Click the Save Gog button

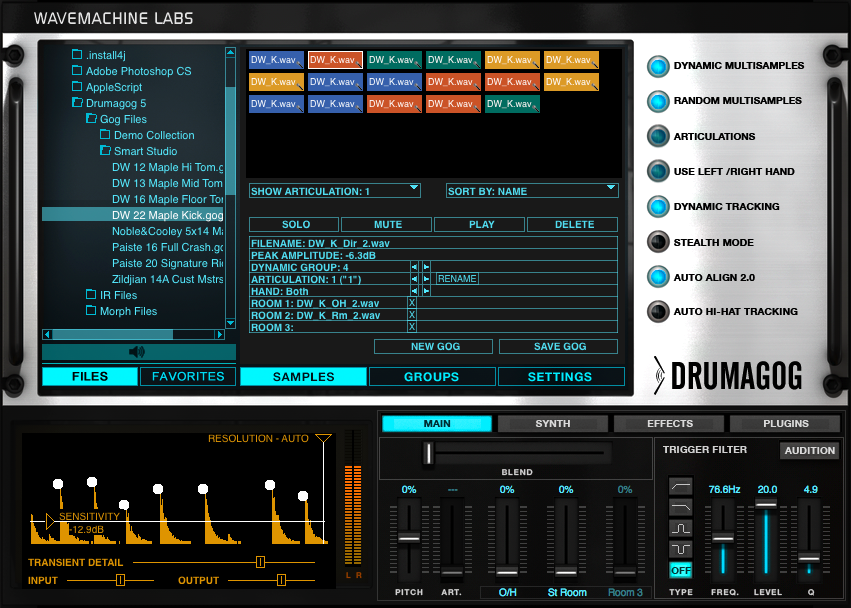point(558,347)
